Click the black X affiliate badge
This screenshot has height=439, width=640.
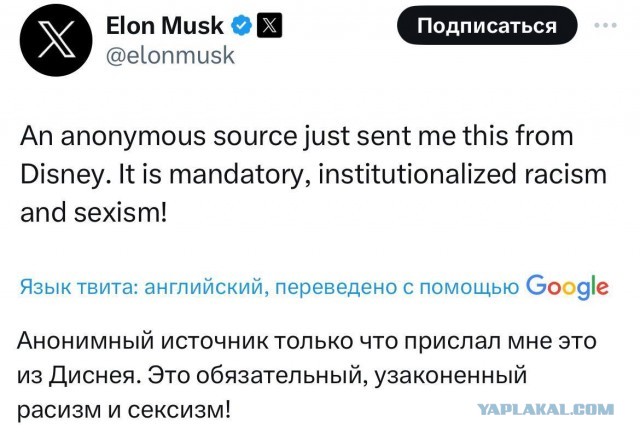[268, 25]
